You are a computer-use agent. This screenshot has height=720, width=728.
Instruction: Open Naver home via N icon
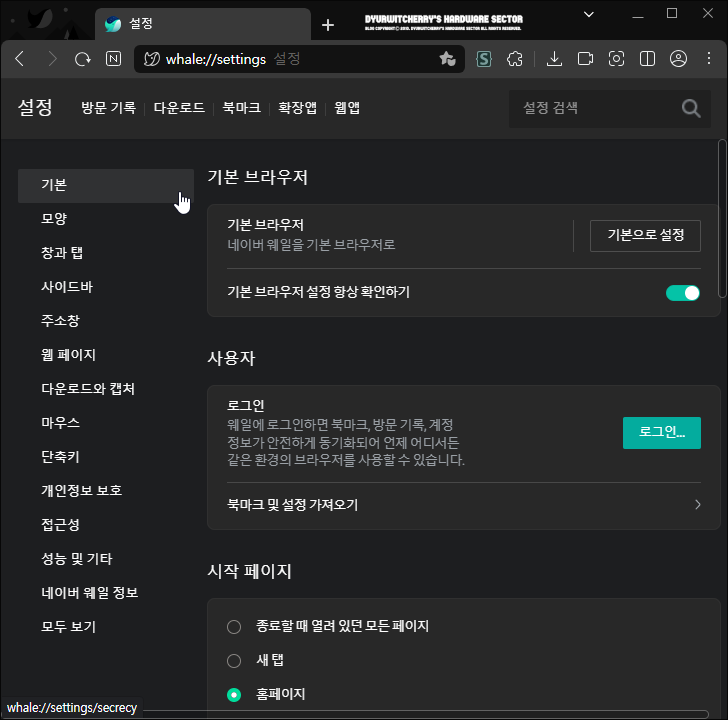tap(114, 59)
